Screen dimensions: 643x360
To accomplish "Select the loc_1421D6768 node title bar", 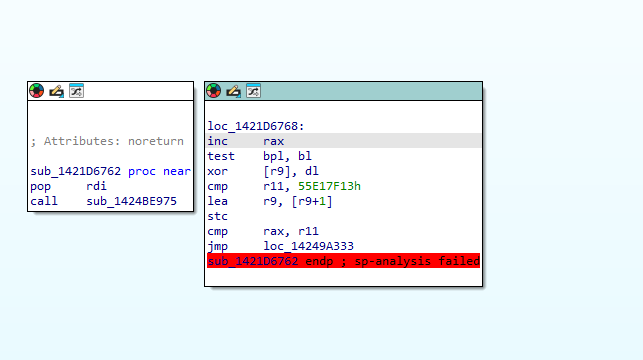I will (344, 91).
